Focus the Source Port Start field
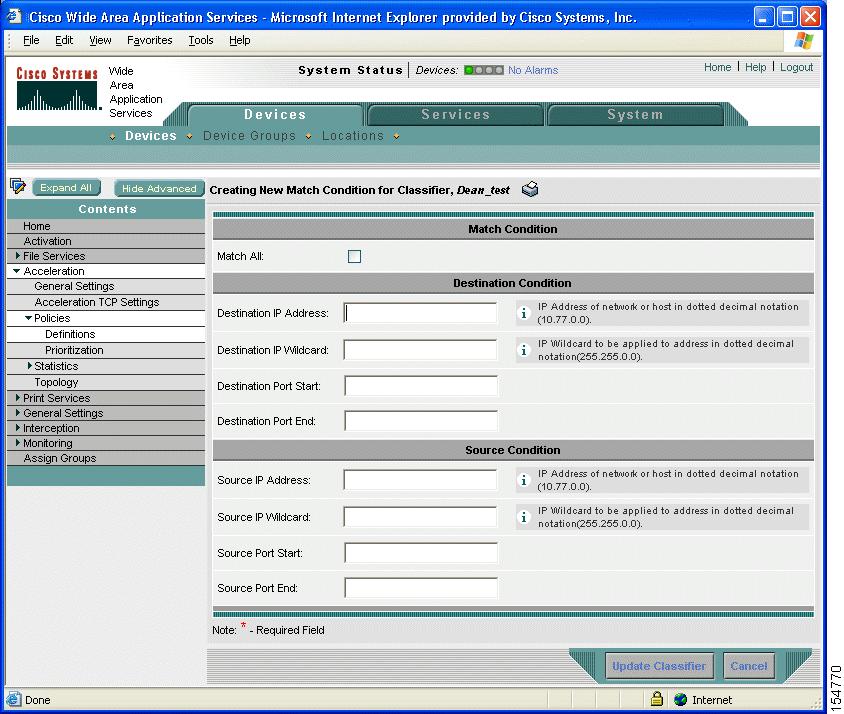This screenshot has height=714, width=844. pos(421,553)
